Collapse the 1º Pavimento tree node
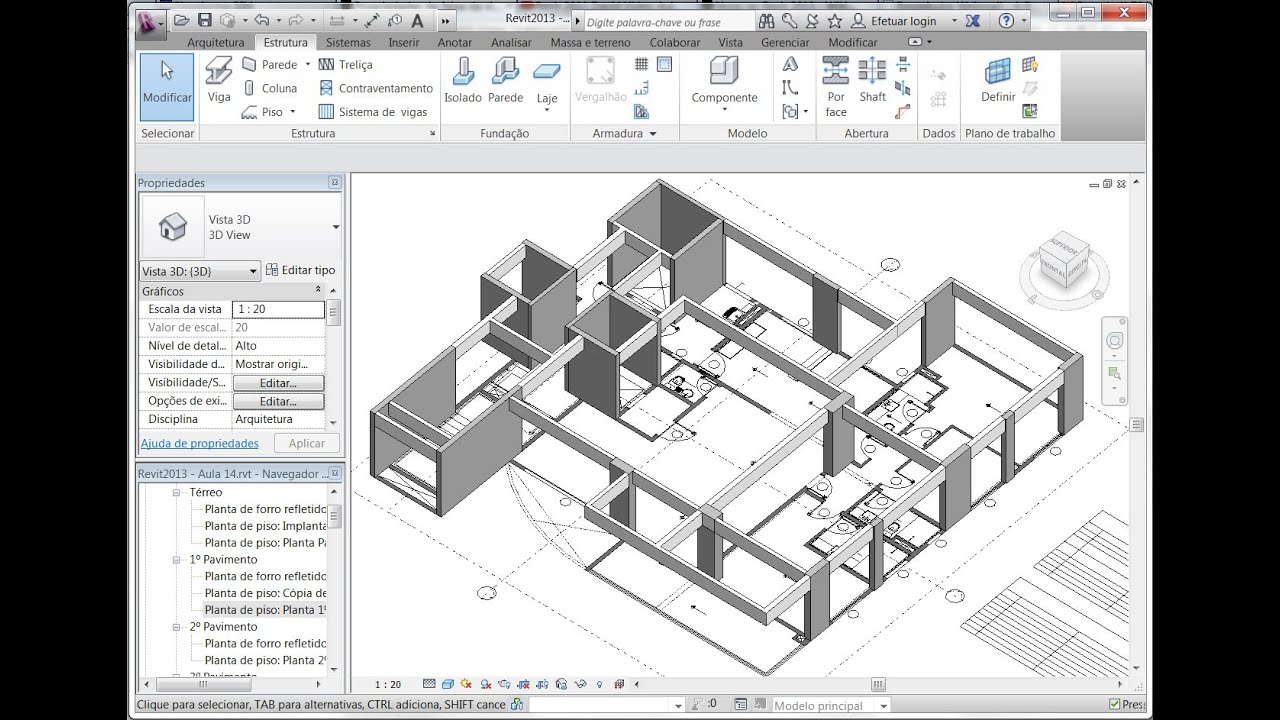The image size is (1280, 720). coord(176,560)
